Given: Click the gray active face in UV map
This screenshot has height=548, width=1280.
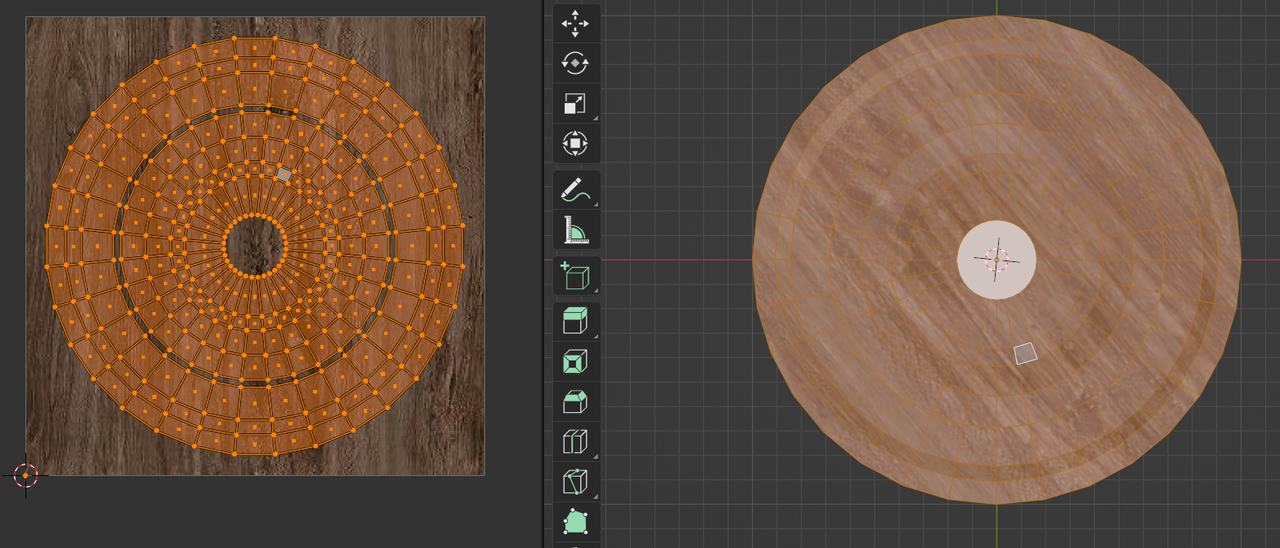Looking at the screenshot, I should tap(284, 174).
